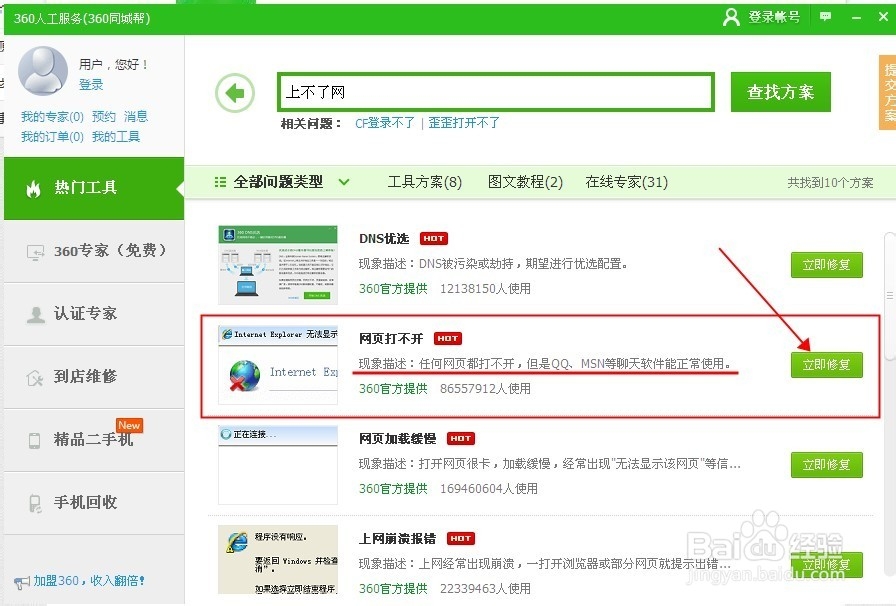The width and height of the screenshot is (896, 606).
Task: Click 立即修复 for DNS优选
Action: click(x=826, y=265)
